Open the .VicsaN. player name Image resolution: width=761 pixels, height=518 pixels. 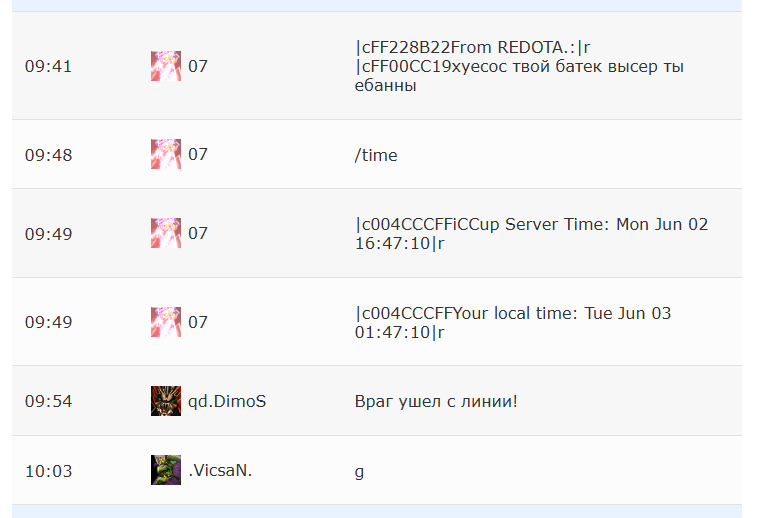coord(220,470)
